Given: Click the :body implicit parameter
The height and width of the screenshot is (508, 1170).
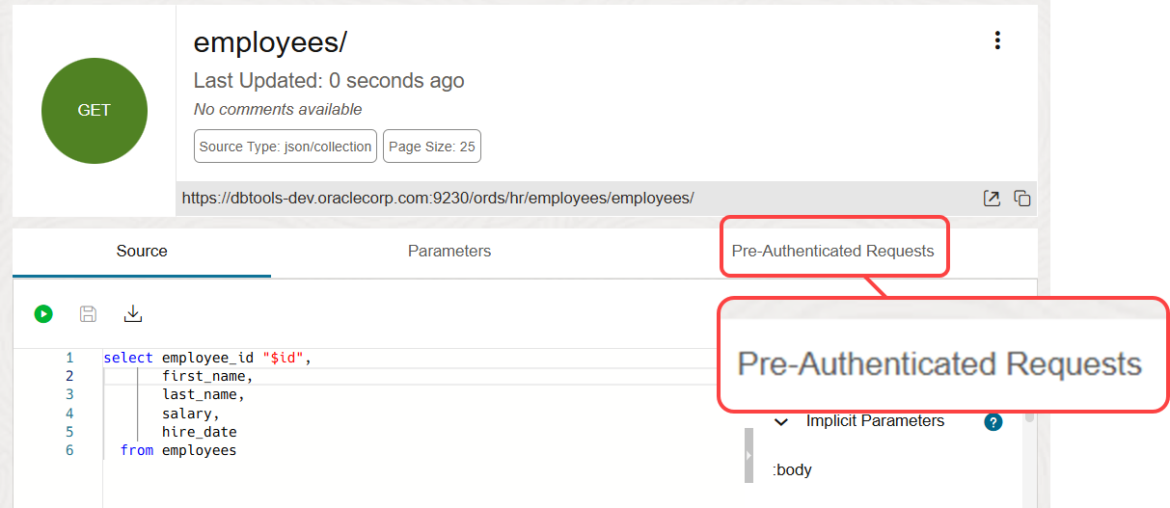Looking at the screenshot, I should click(x=792, y=470).
